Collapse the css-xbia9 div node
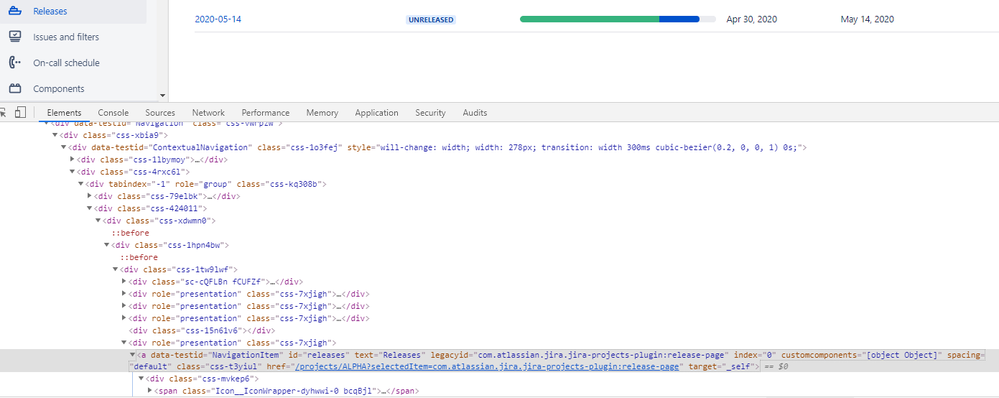The height and width of the screenshot is (398, 999). tap(55, 135)
